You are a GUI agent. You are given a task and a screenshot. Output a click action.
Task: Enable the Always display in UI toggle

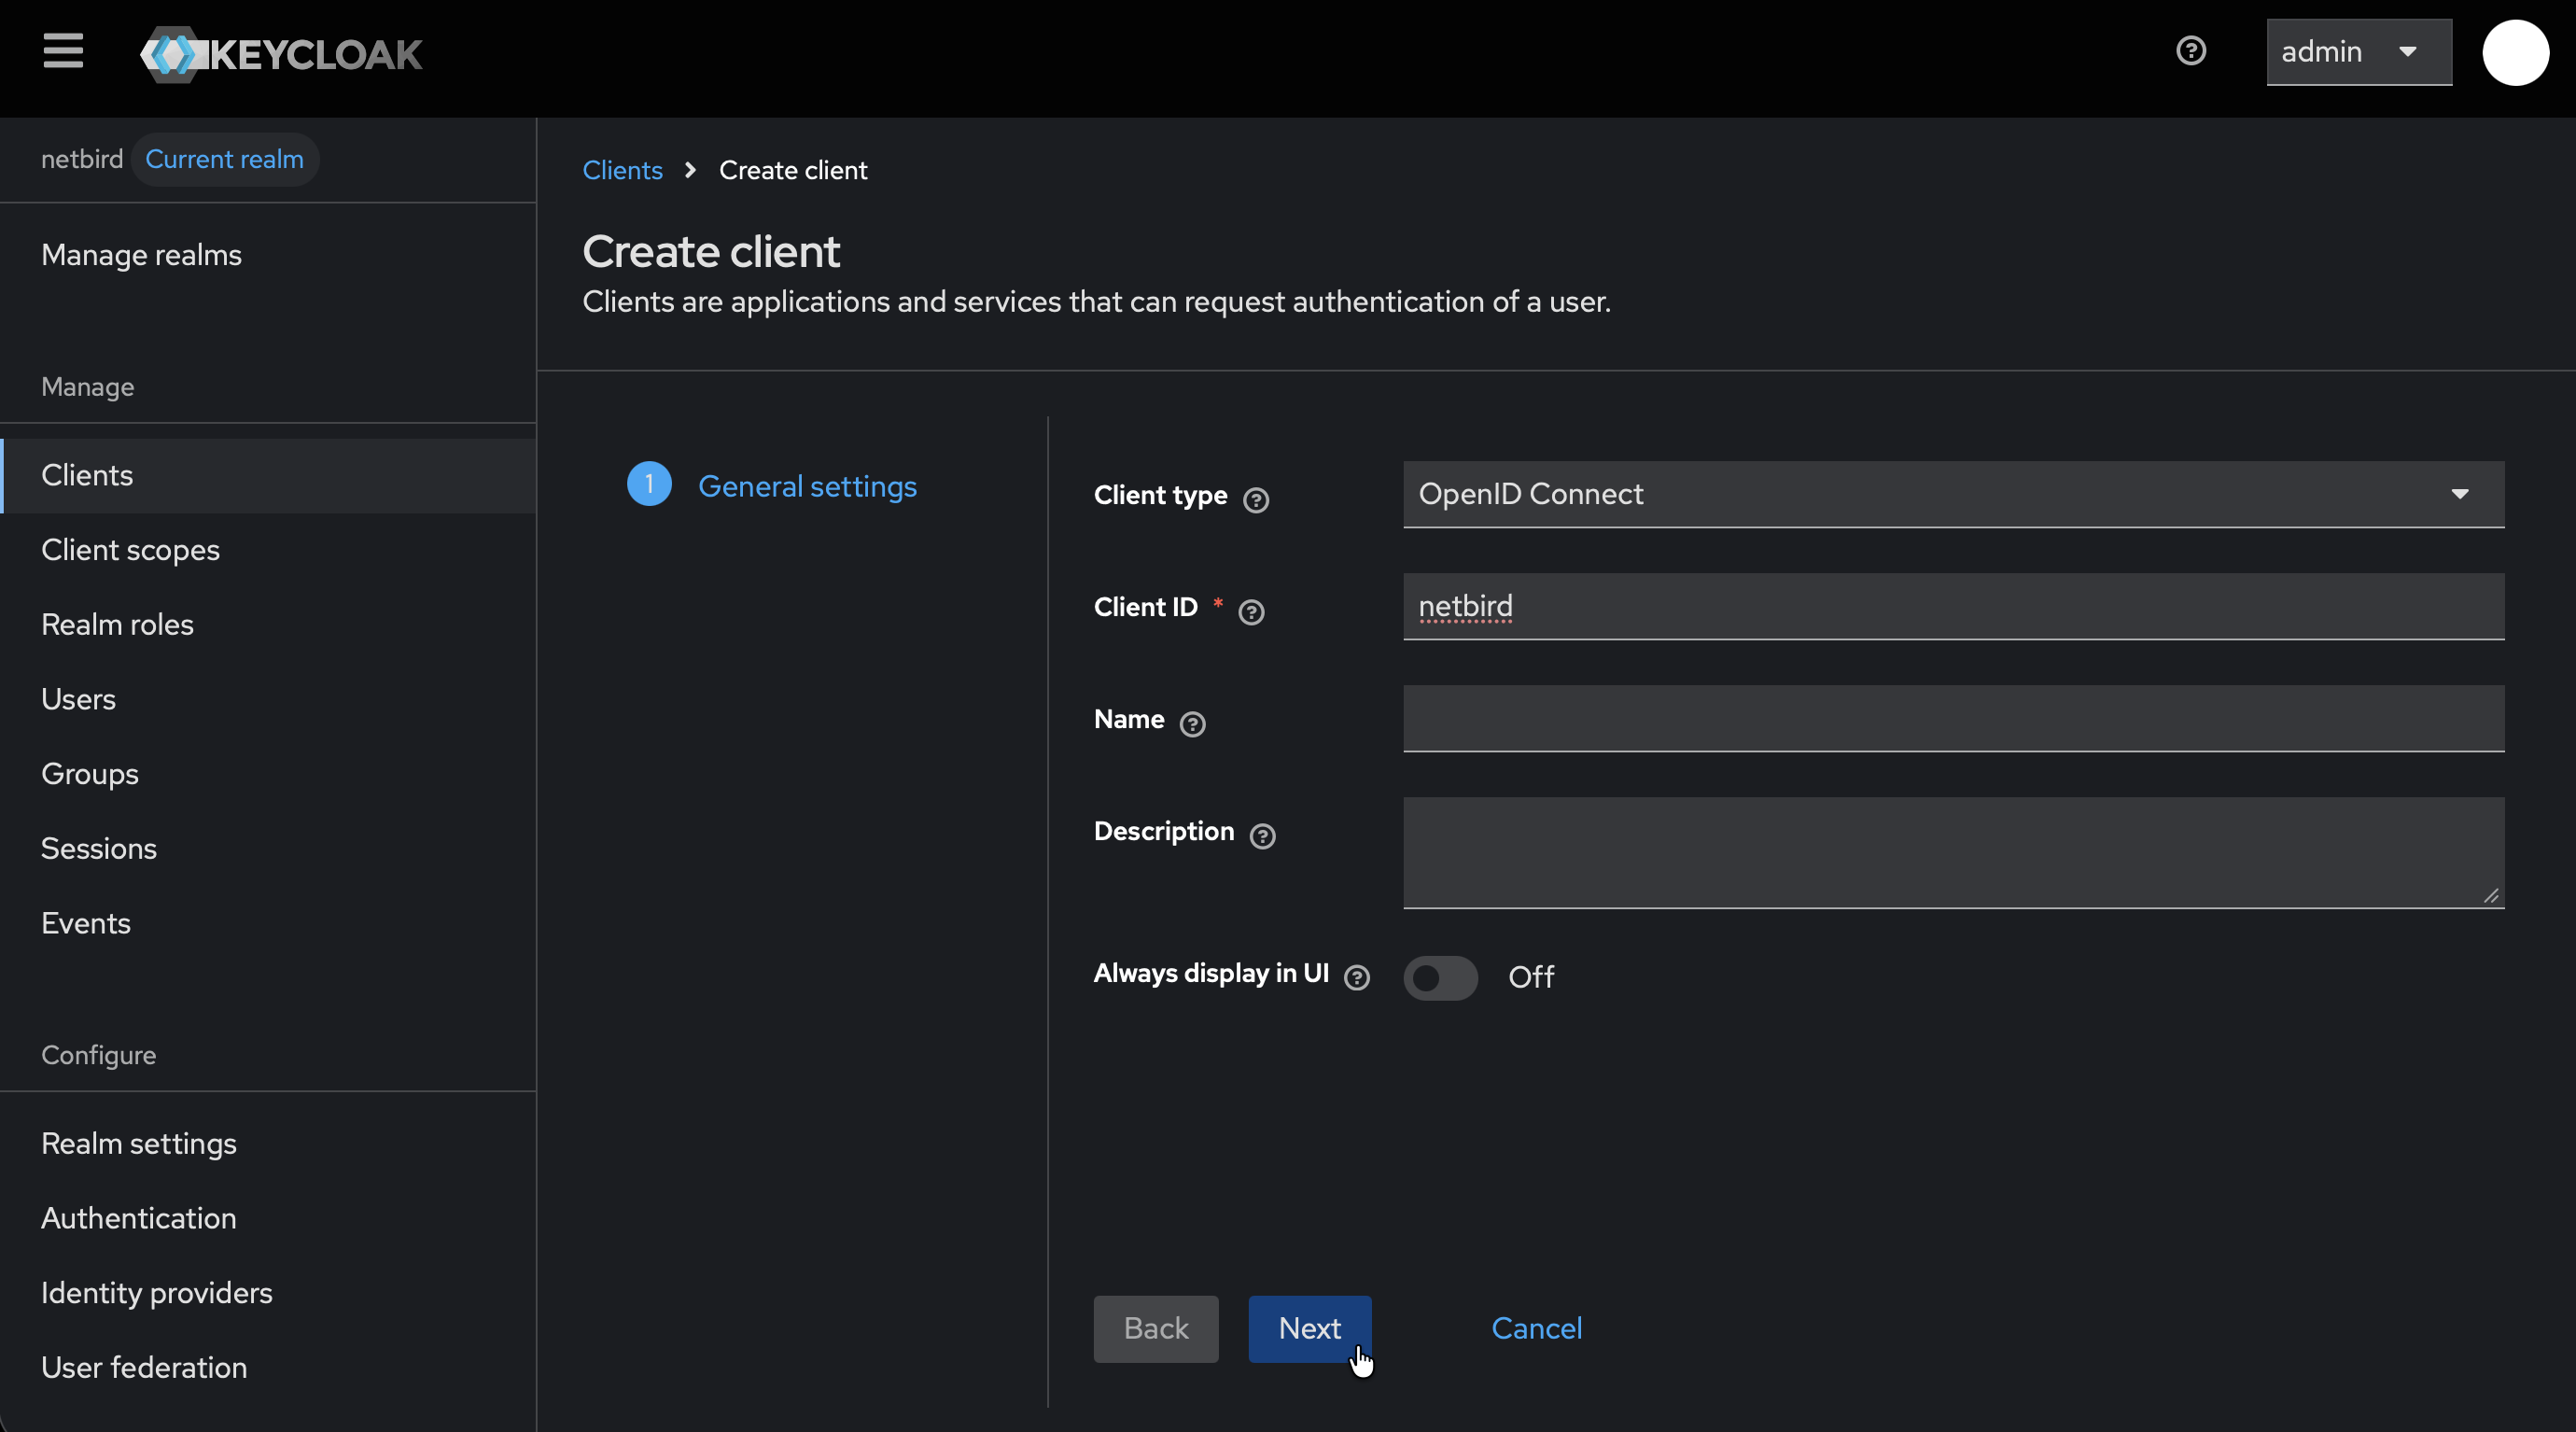tap(1439, 977)
